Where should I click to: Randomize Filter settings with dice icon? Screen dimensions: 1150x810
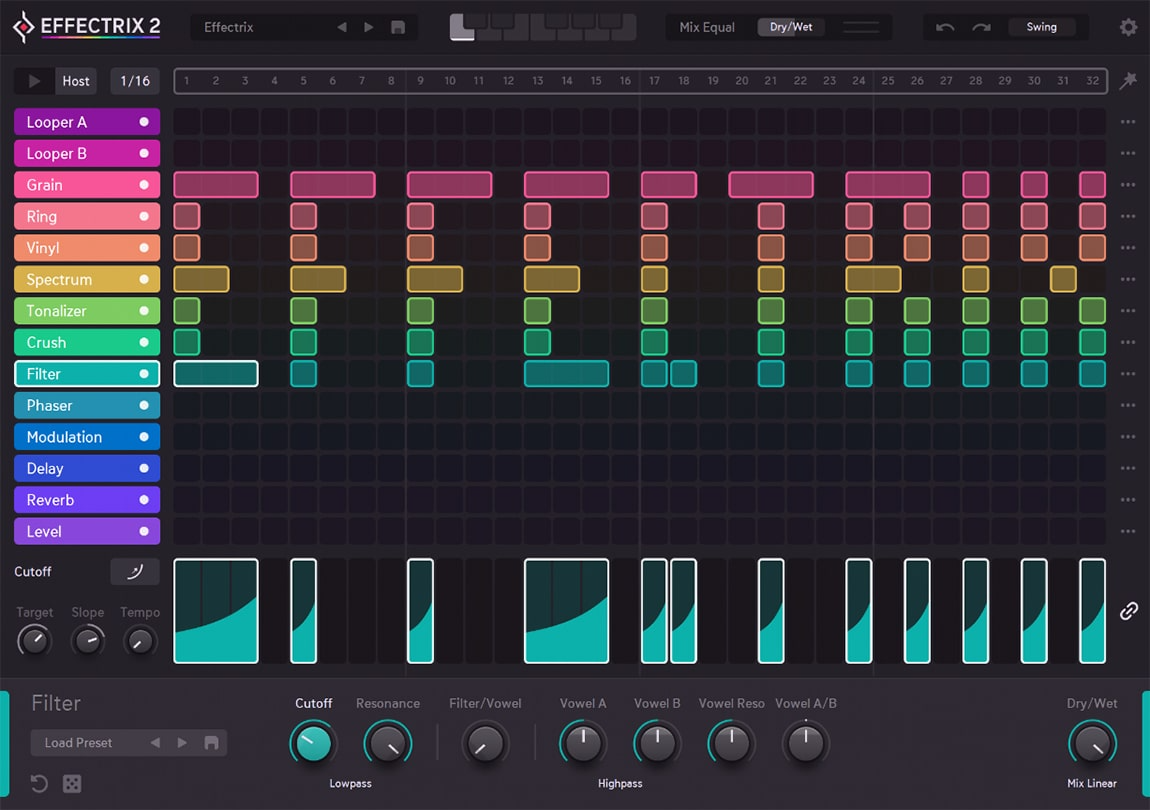coord(72,784)
